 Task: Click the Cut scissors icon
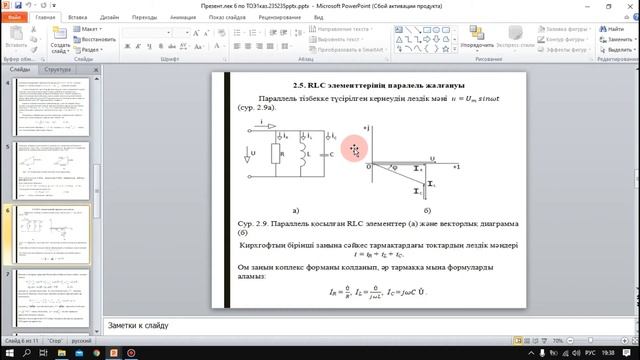[x=33, y=29]
